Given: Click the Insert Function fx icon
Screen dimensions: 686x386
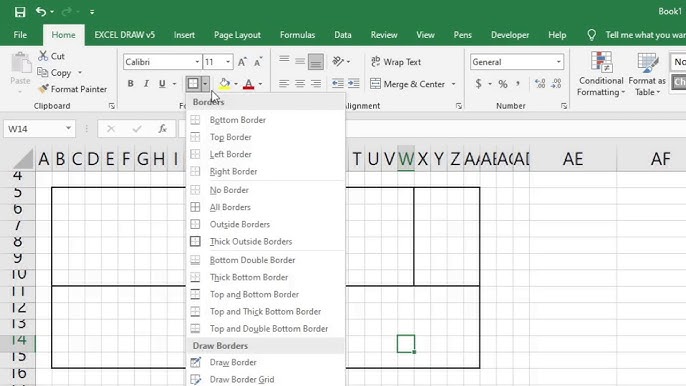Looking at the screenshot, I should [162, 129].
